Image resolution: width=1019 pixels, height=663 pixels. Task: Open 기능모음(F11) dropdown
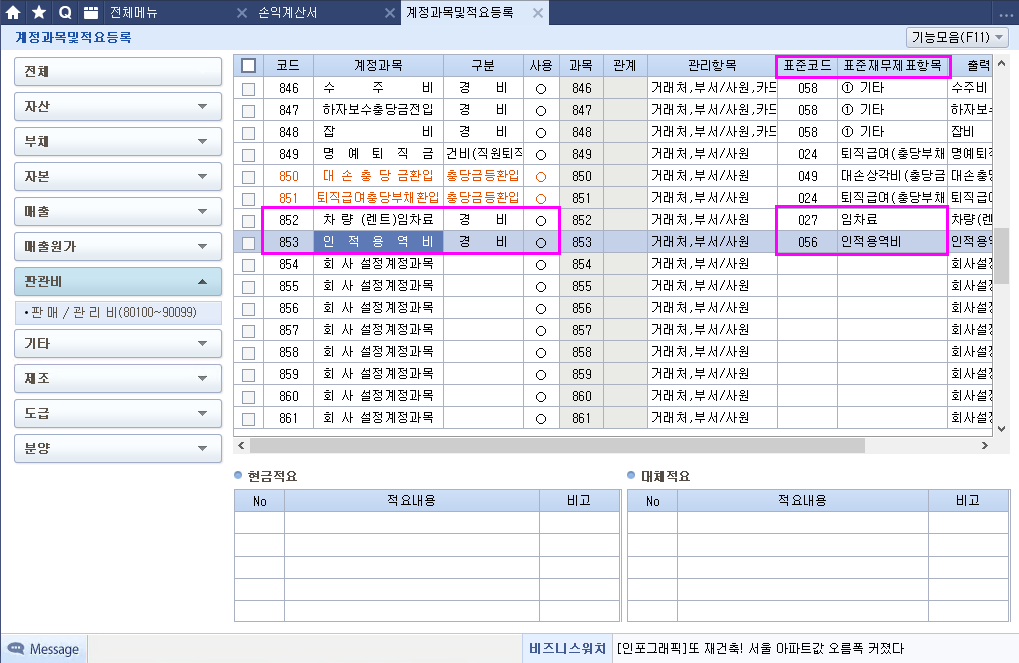coord(957,37)
